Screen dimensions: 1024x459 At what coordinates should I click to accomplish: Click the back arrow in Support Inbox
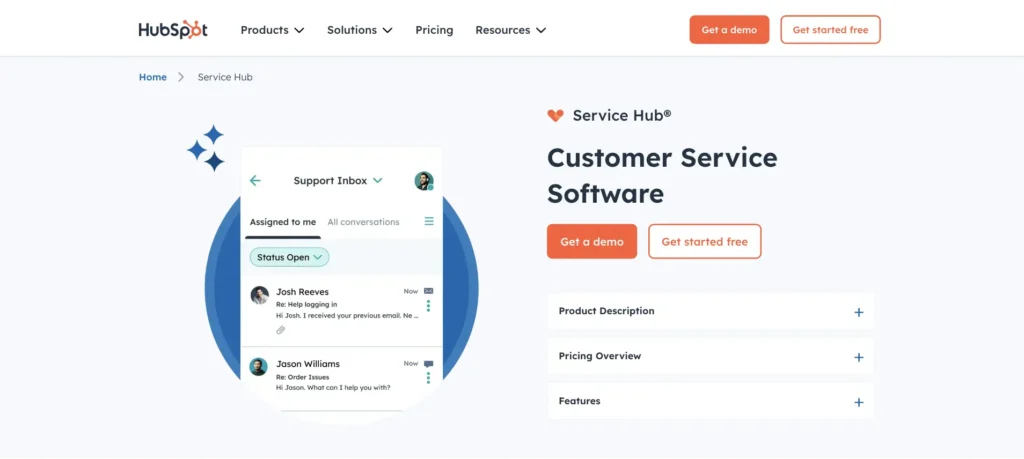[x=255, y=181]
